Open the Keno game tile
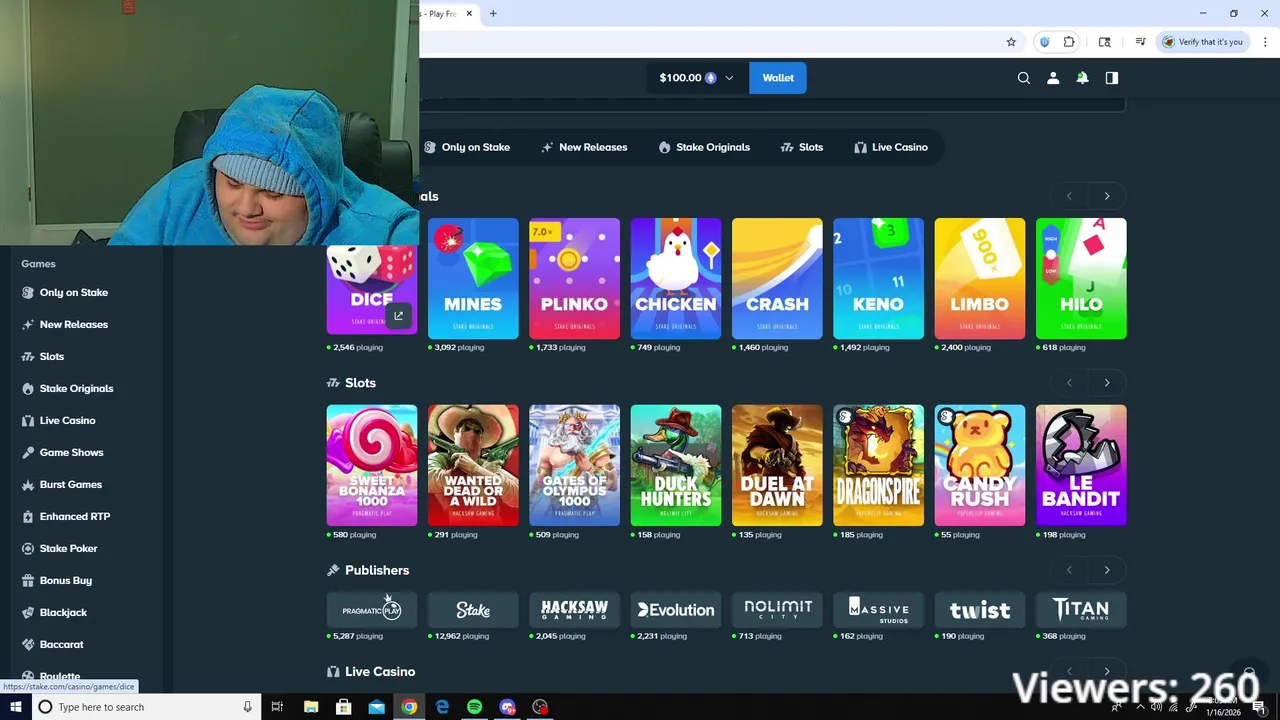This screenshot has height=720, width=1280. (878, 278)
